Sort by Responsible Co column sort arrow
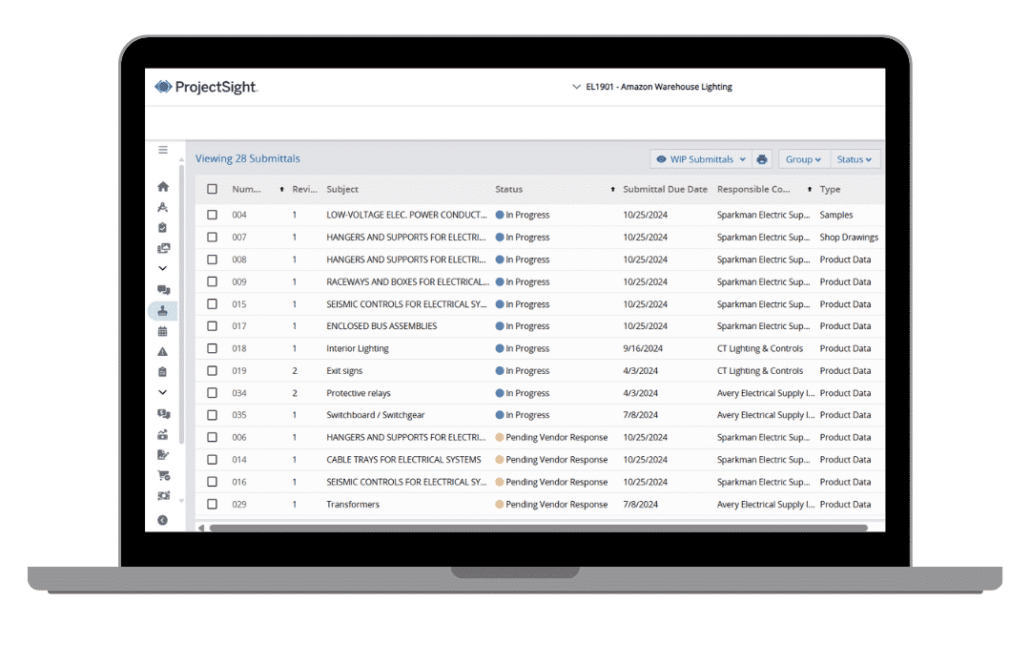This screenshot has width=1030, height=665. click(810, 189)
